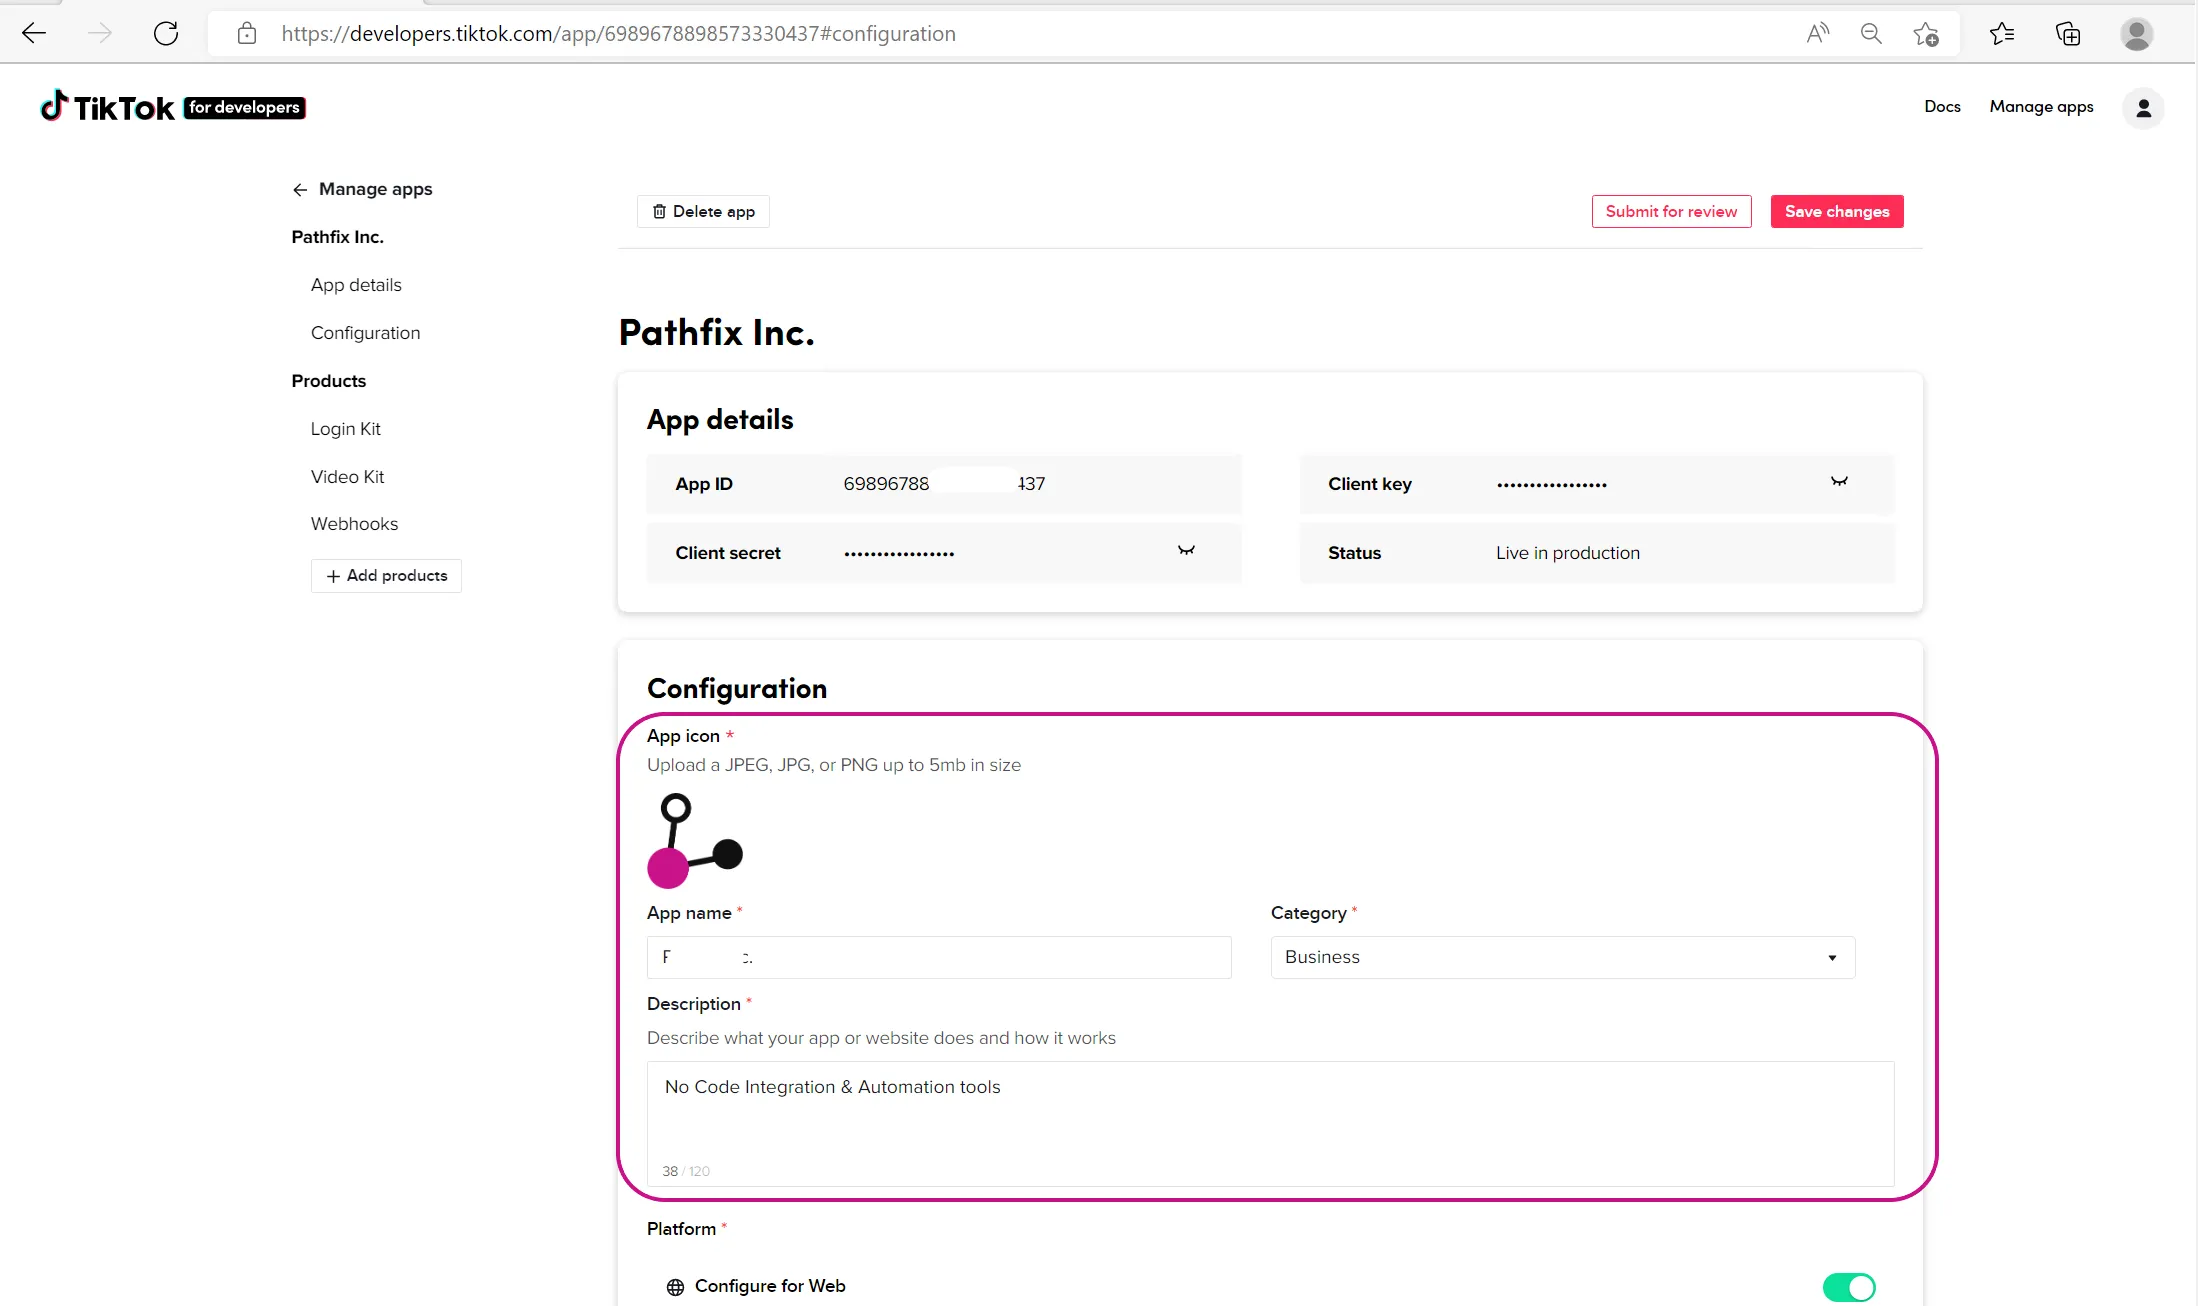Open Webhooks in sidebar
Image resolution: width=2198 pixels, height=1306 pixels.
(x=354, y=524)
